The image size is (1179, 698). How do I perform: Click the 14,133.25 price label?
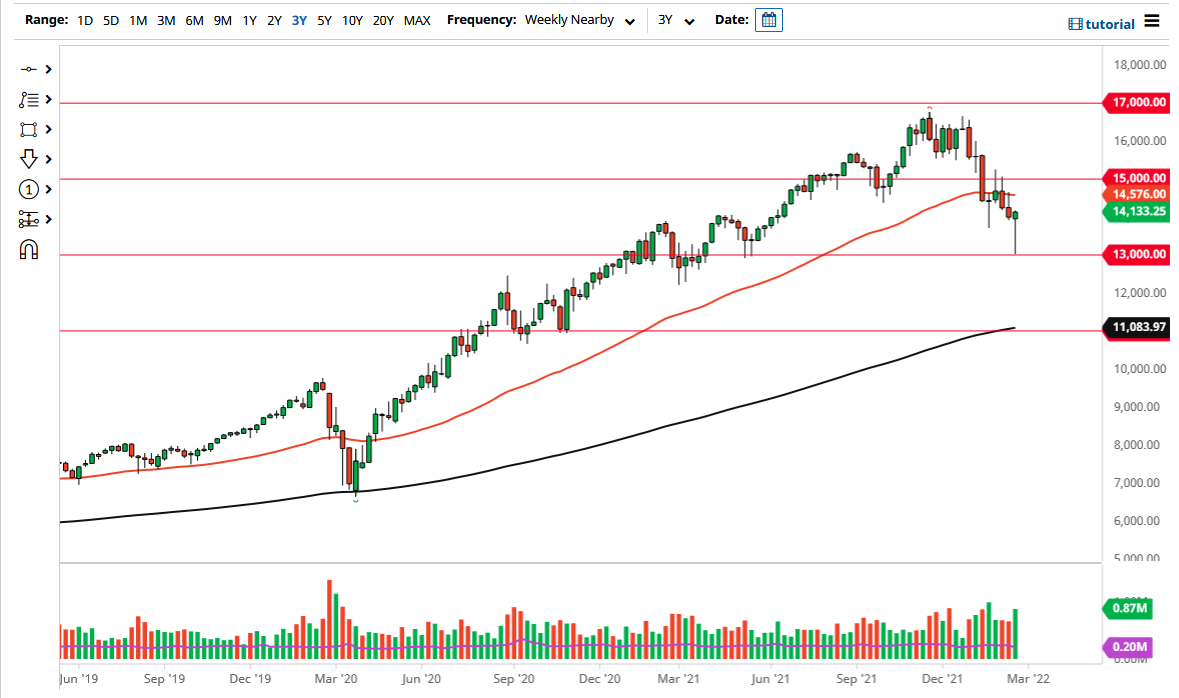[x=1138, y=211]
